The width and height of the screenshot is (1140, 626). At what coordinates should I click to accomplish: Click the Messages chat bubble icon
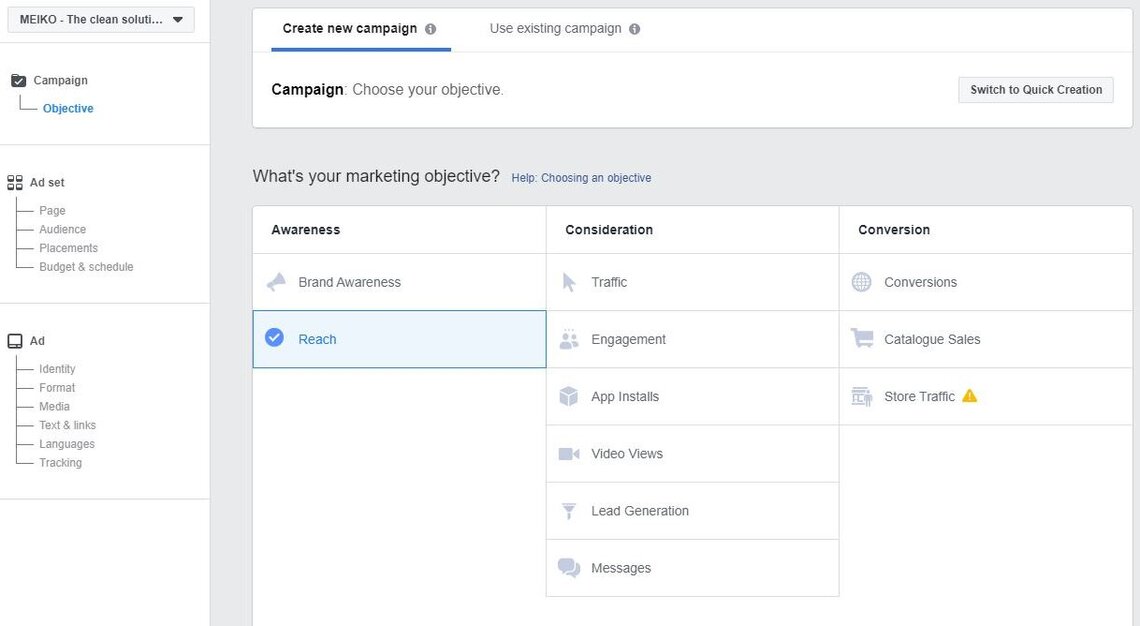pos(569,568)
